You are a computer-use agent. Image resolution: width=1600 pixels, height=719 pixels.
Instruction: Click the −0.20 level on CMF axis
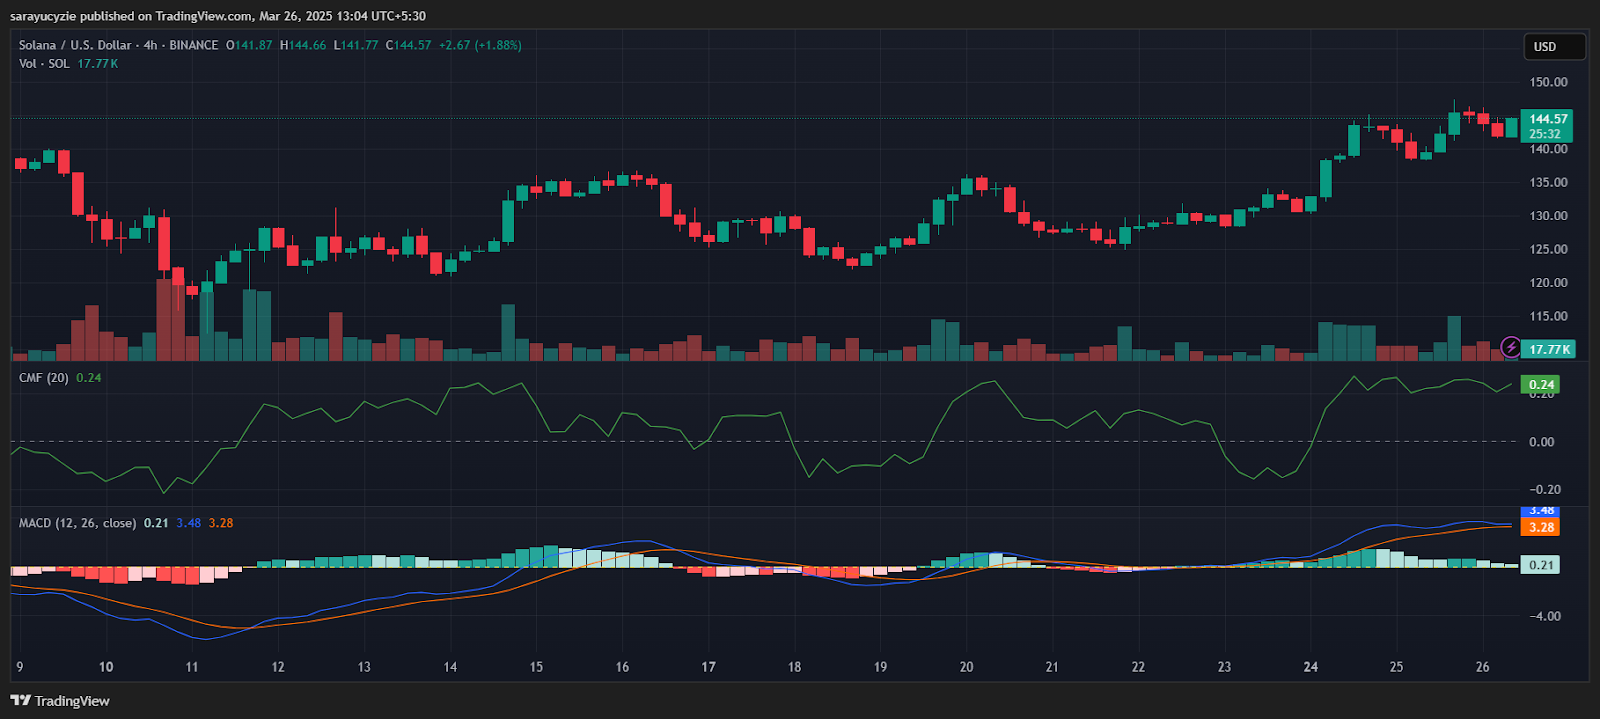[1544, 490]
